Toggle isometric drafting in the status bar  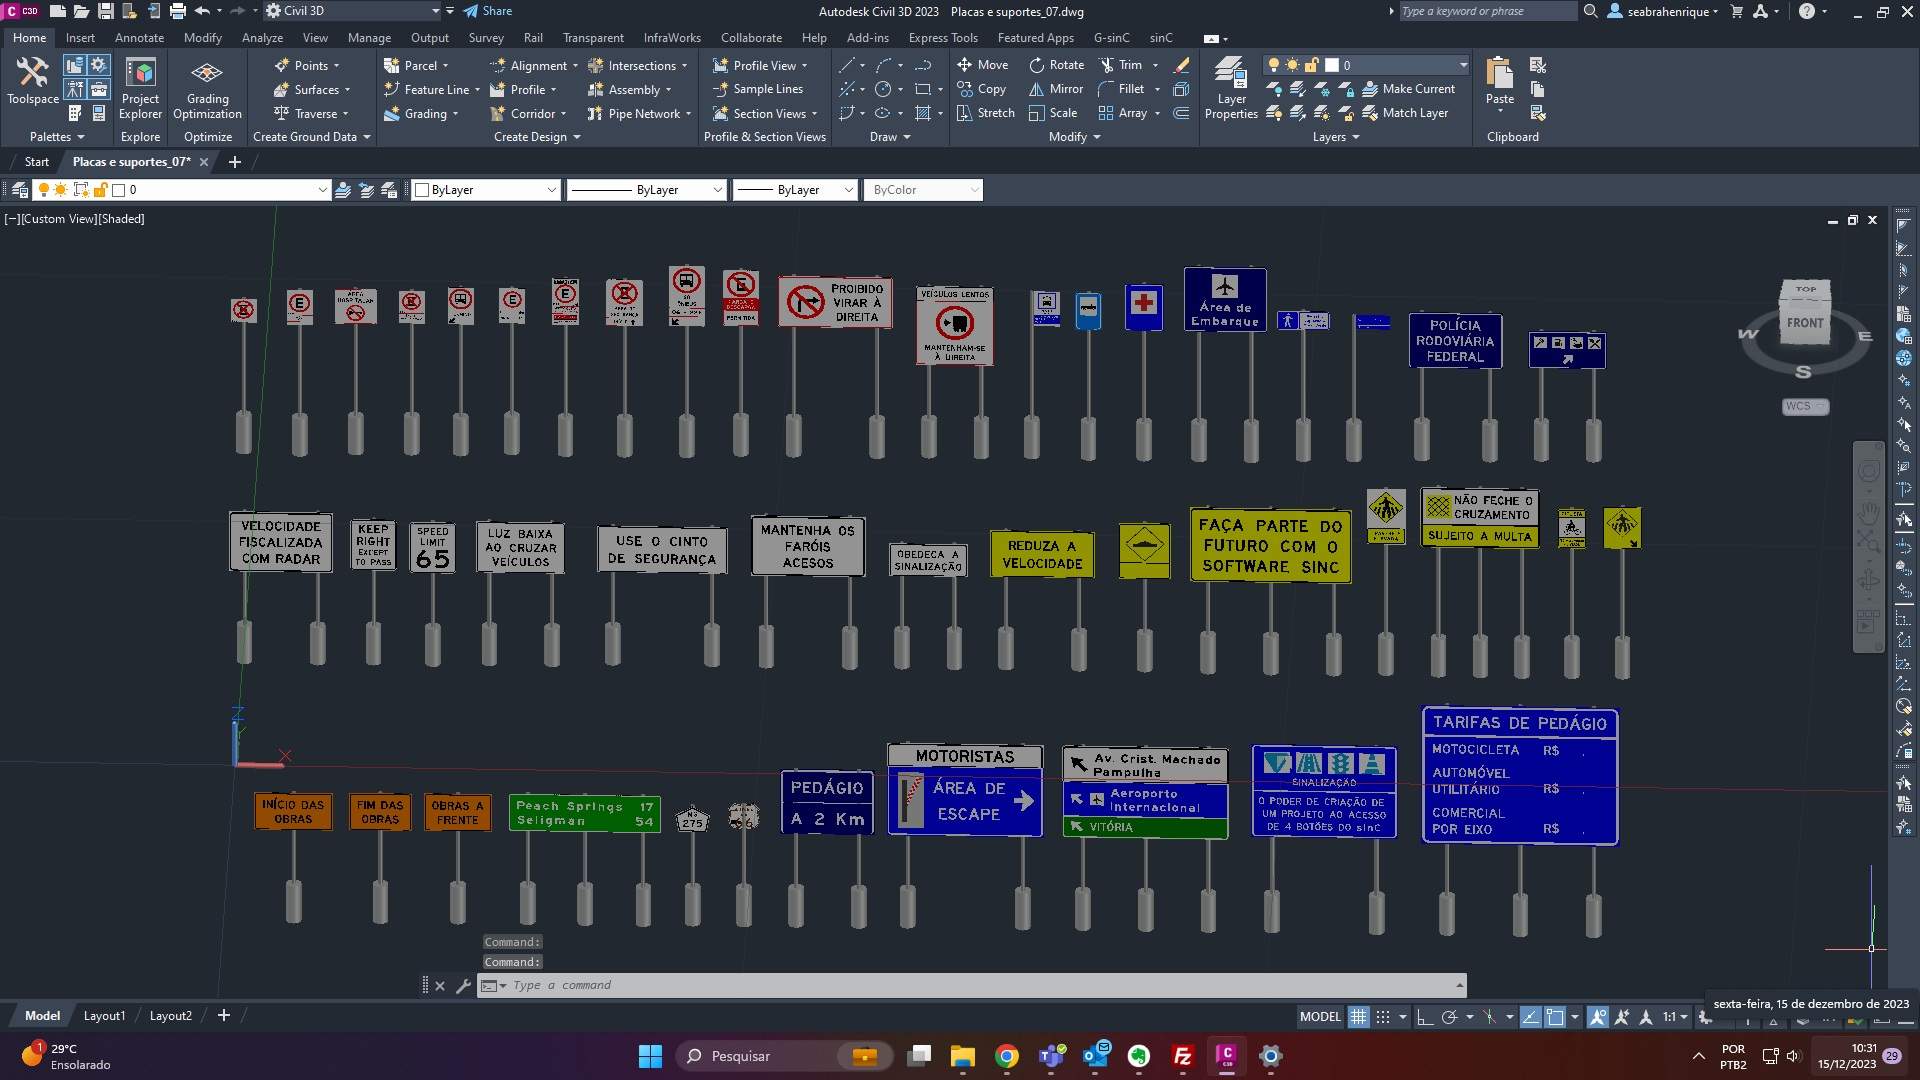coord(1489,1016)
